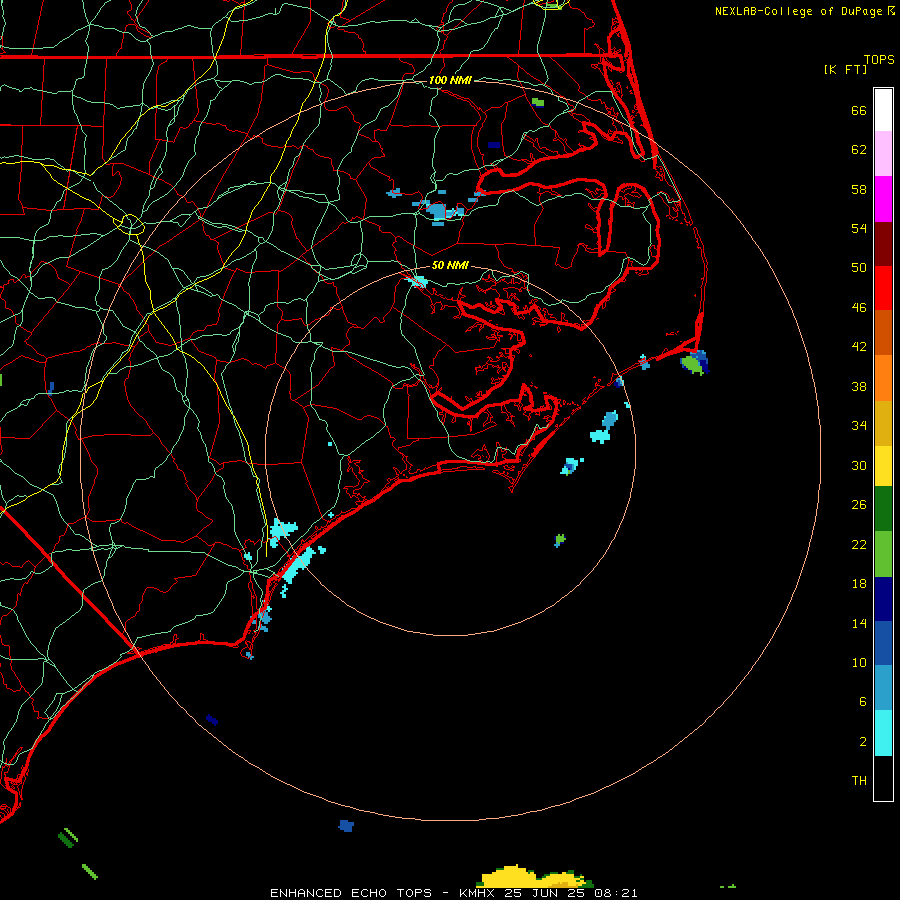
Task: Click the '14' legend value
Action: (859, 623)
